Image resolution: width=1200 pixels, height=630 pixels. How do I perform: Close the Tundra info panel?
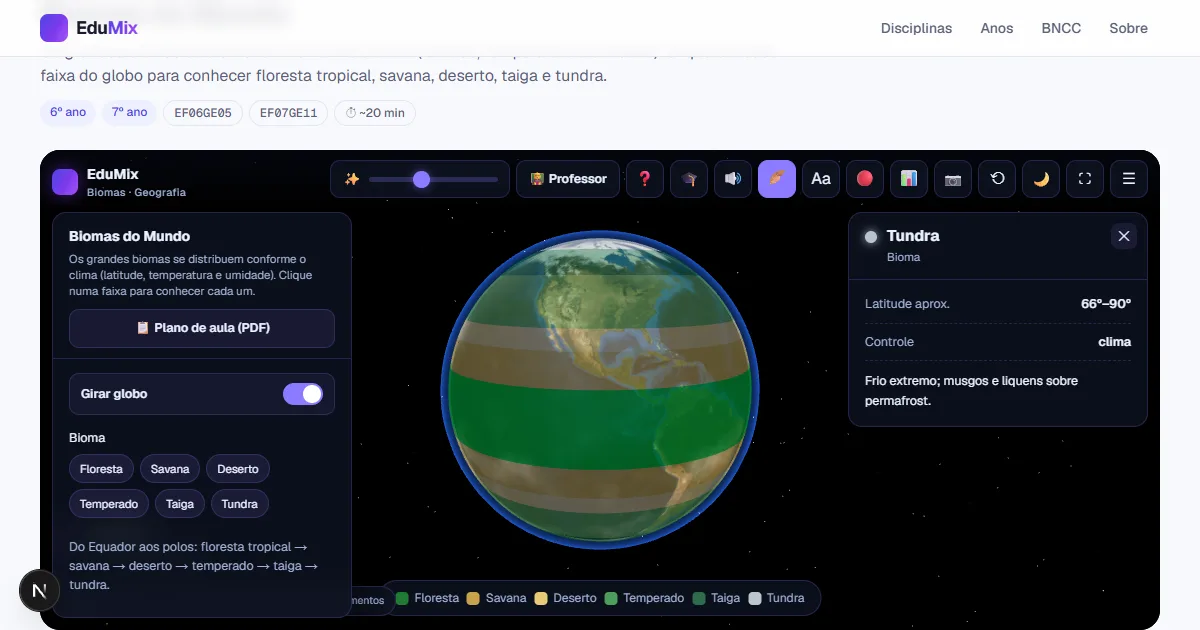(1124, 236)
